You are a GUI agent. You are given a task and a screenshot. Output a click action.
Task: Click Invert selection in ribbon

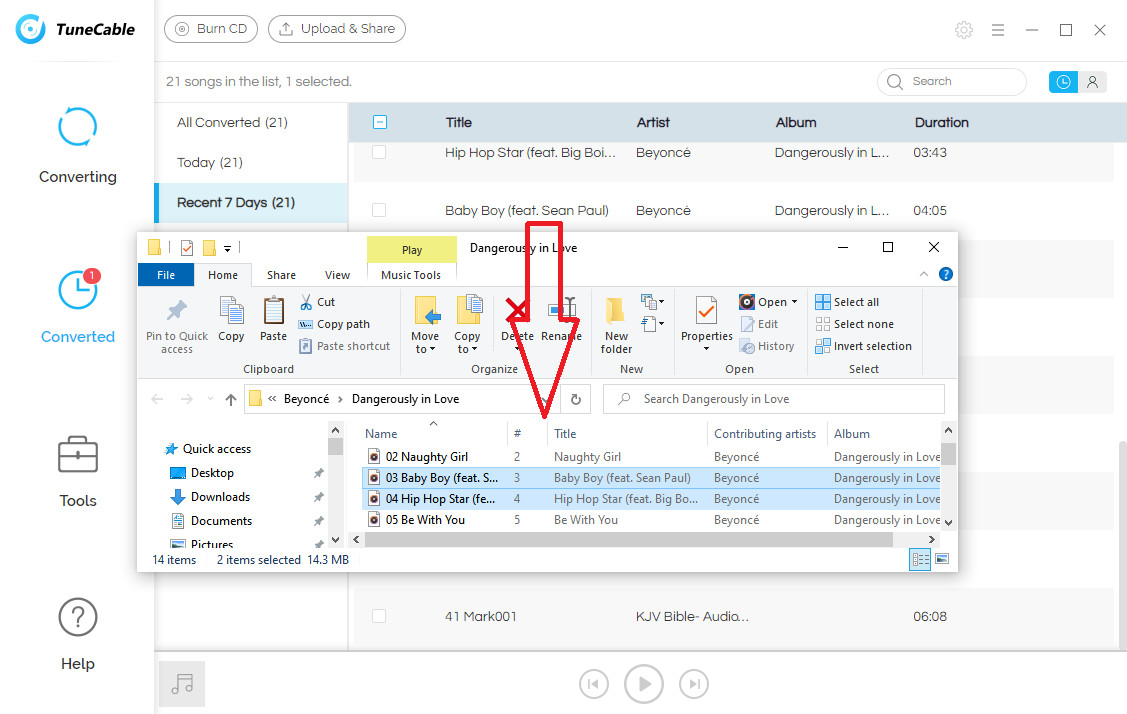(x=863, y=346)
